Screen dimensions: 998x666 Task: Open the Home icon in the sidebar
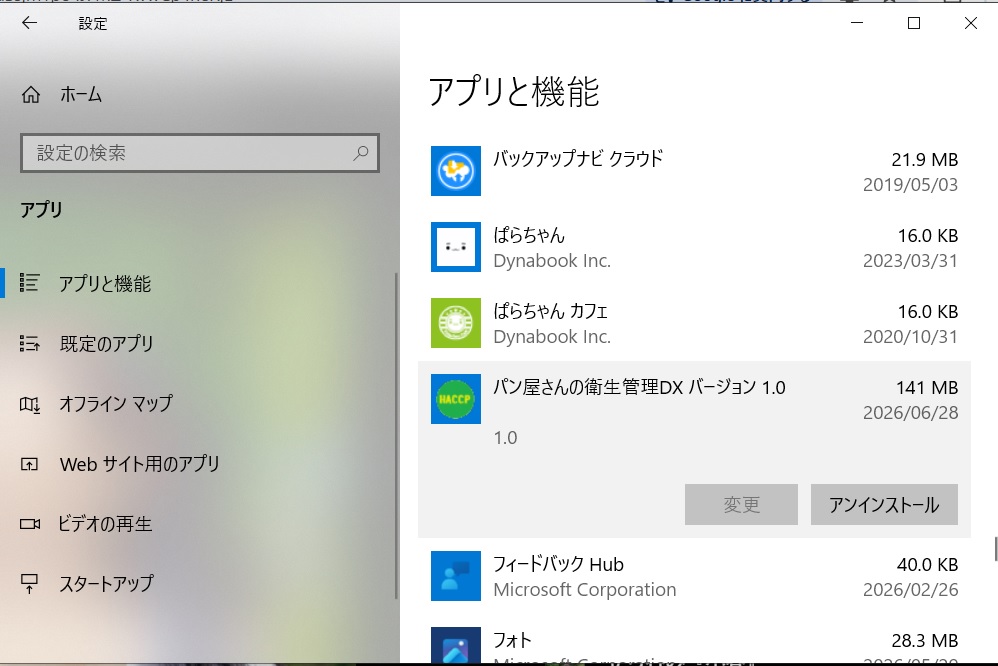(x=31, y=95)
